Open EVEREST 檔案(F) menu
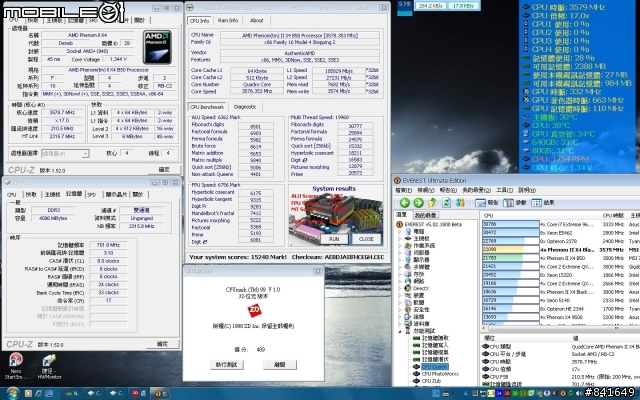Viewport: 640px width, 400px height. [403, 190]
